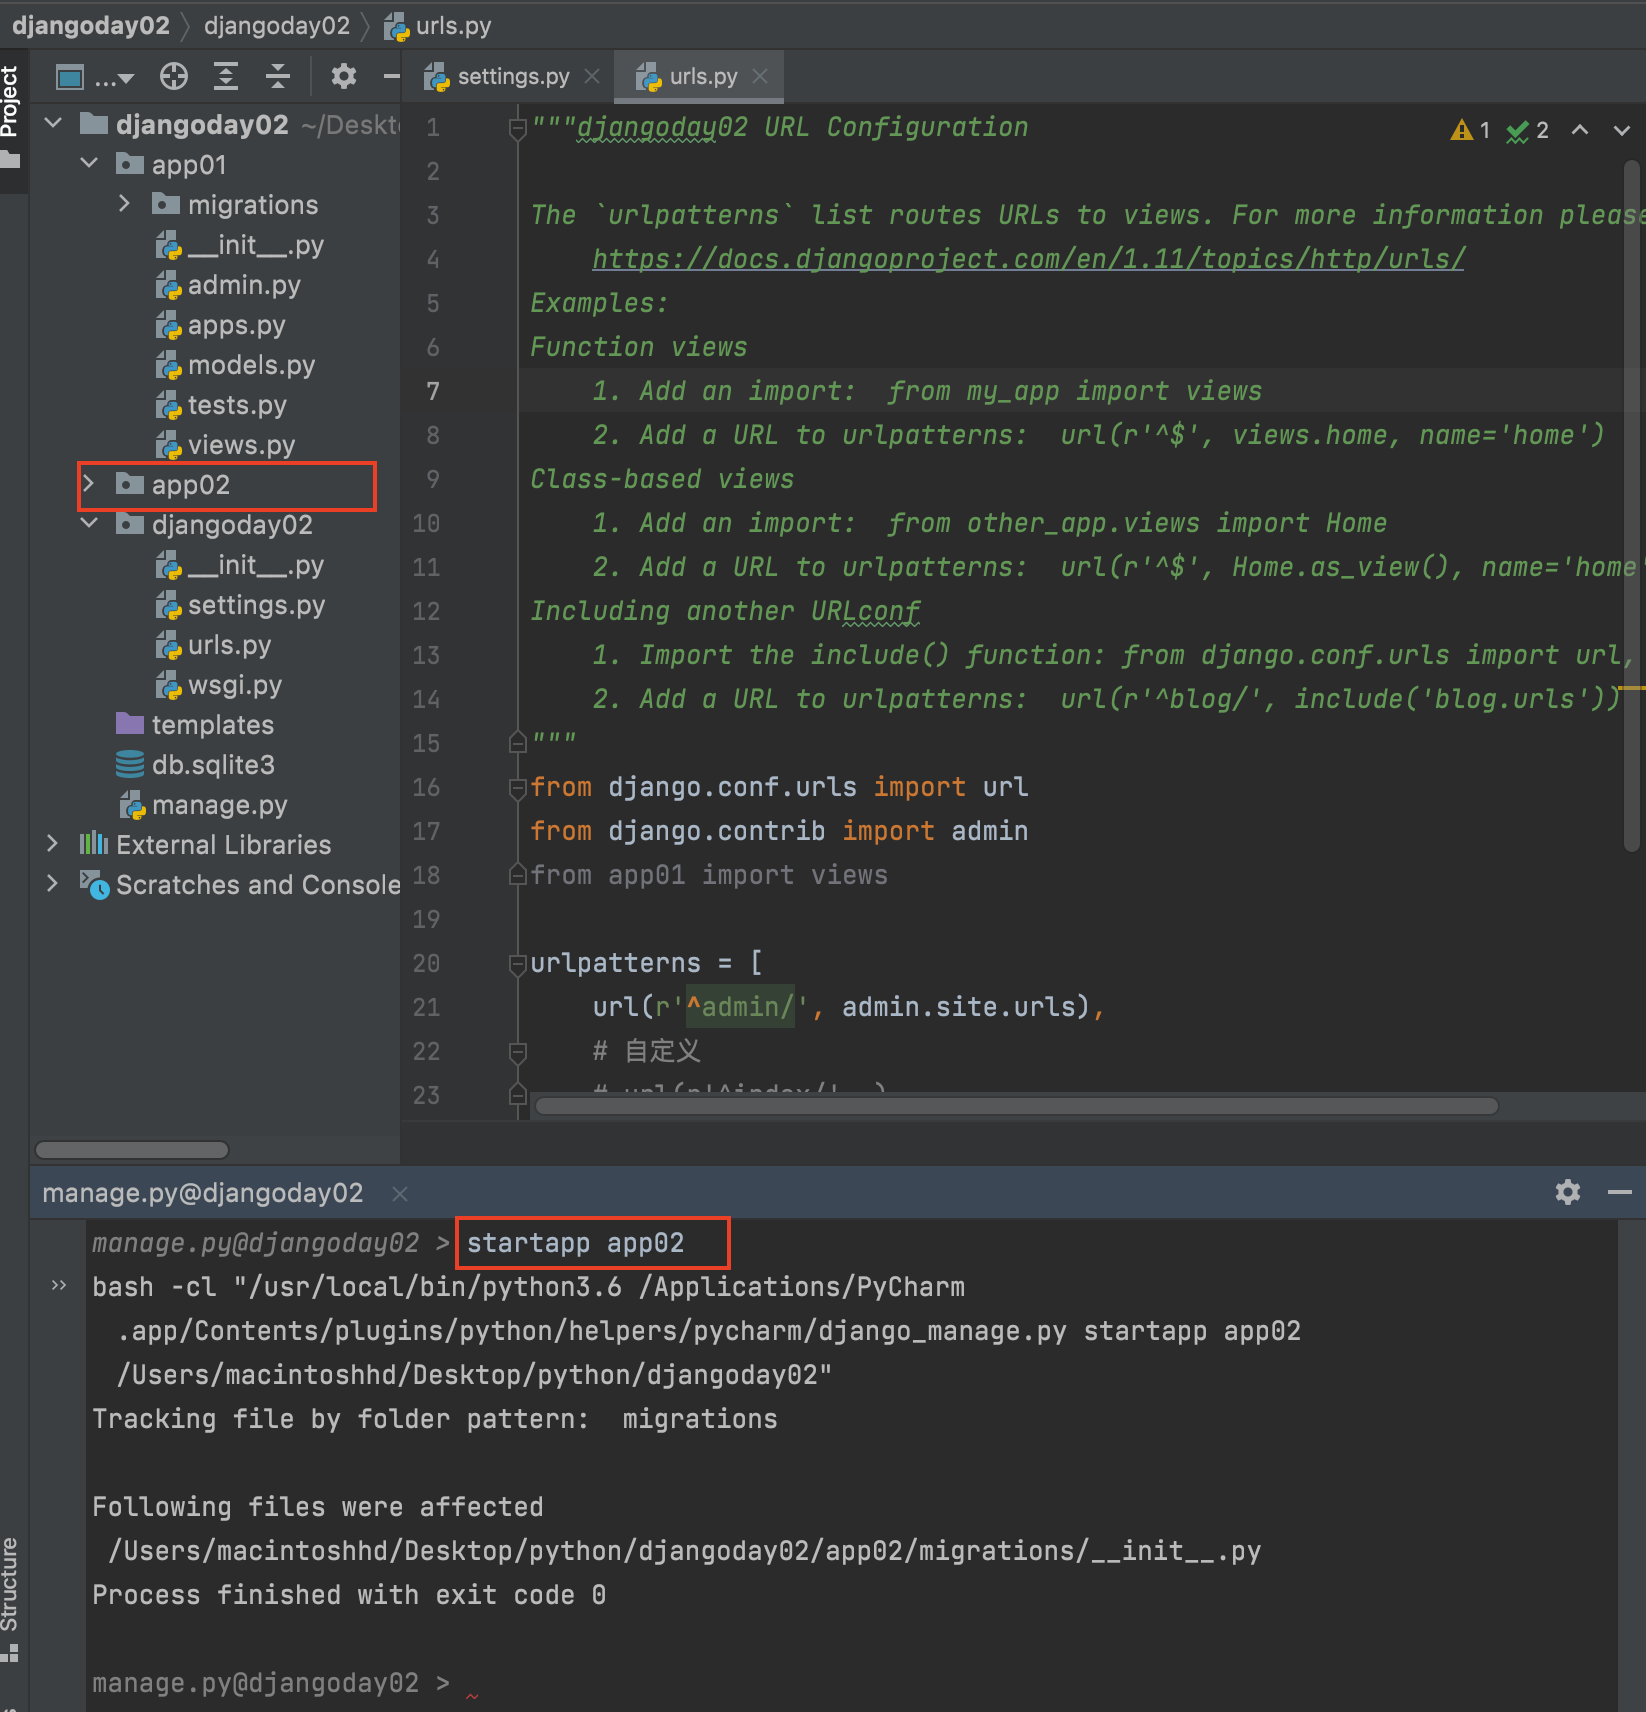Fold comment block at line 22

tap(518, 1052)
